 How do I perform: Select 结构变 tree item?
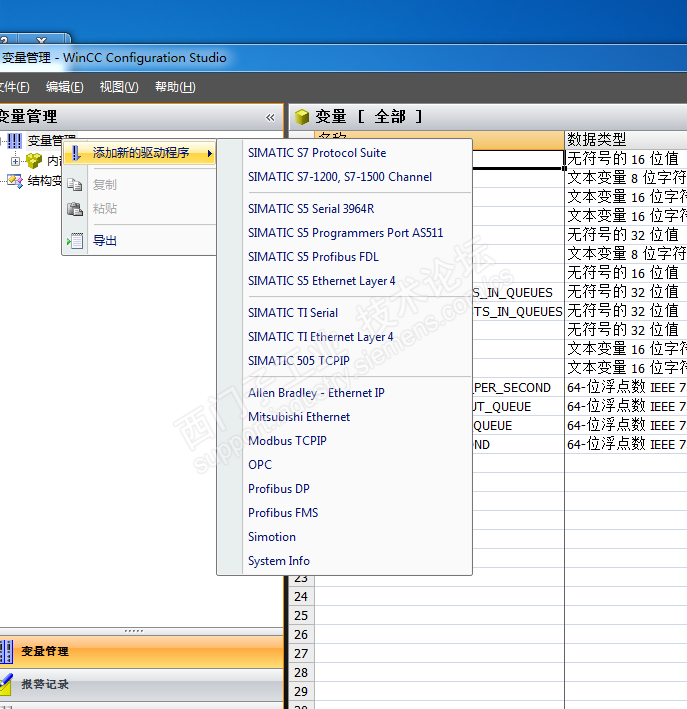pyautogui.click(x=44, y=181)
